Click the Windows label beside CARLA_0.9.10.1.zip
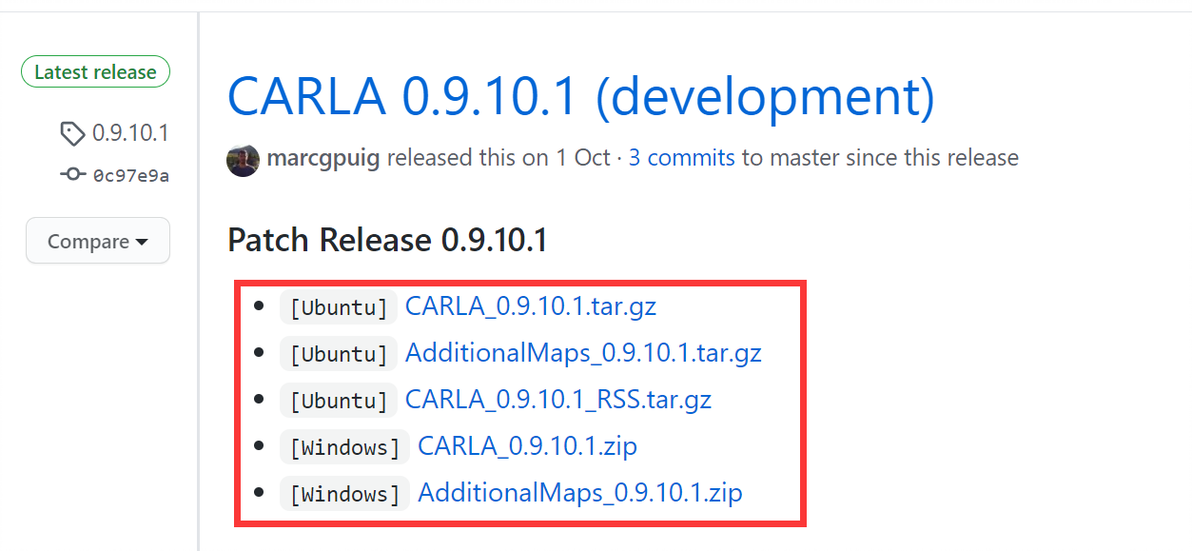1192x551 pixels. (x=344, y=447)
